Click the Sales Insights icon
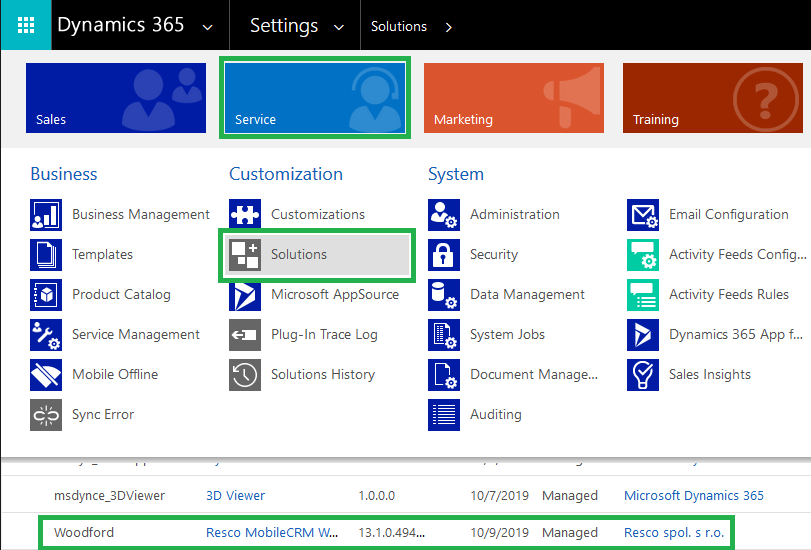Image resolution: width=811 pixels, height=550 pixels. (643, 375)
